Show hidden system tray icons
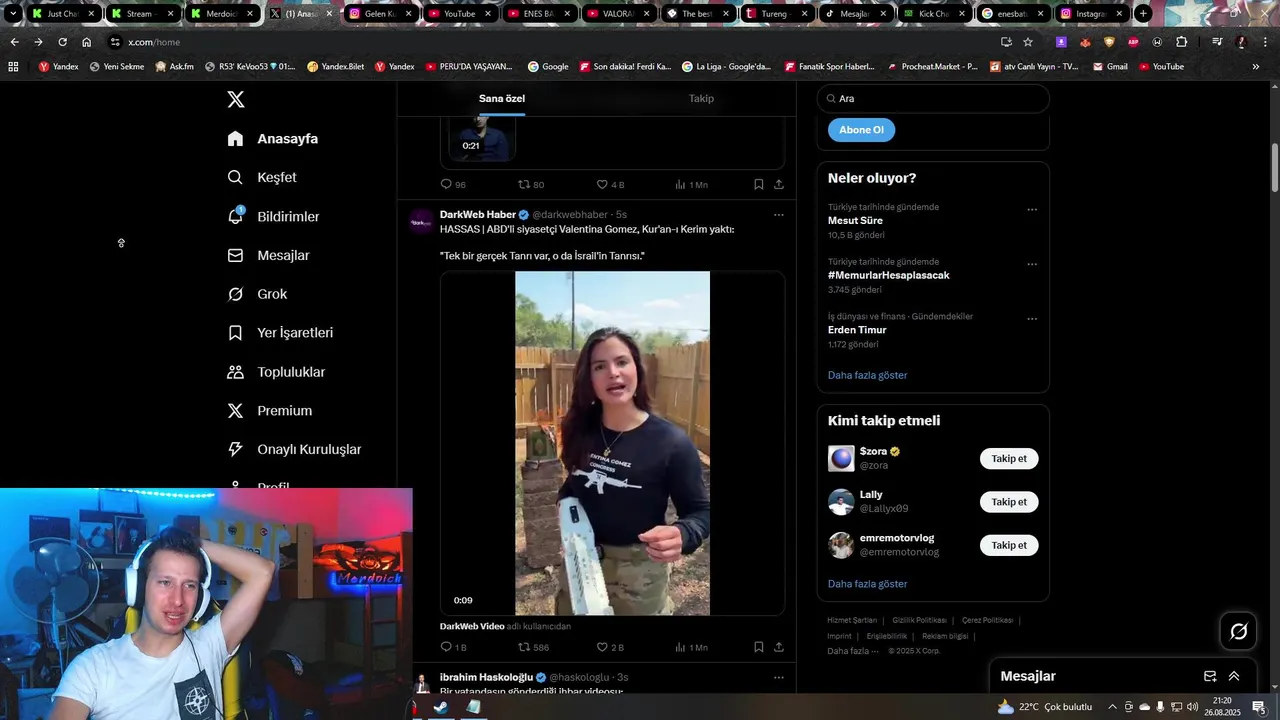1280x720 pixels. (x=1112, y=707)
